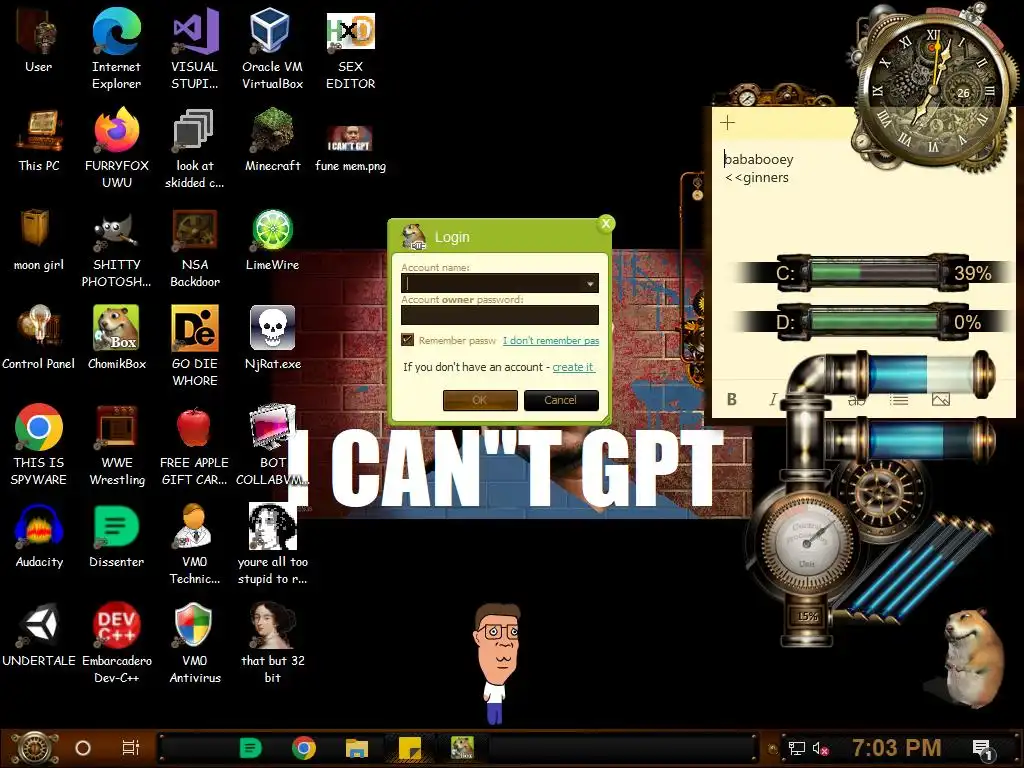The image size is (1024, 768).
Task: Open the notification center icon
Action: 982,749
